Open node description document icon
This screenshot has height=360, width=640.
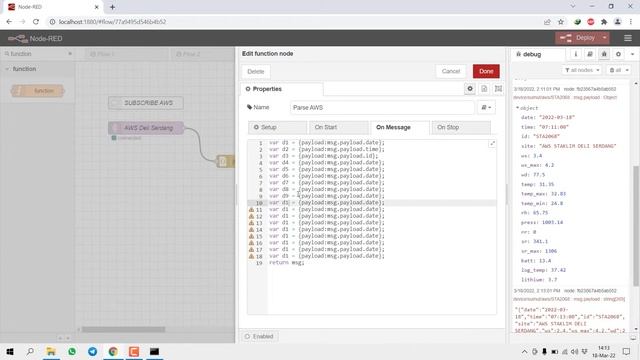pos(484,89)
